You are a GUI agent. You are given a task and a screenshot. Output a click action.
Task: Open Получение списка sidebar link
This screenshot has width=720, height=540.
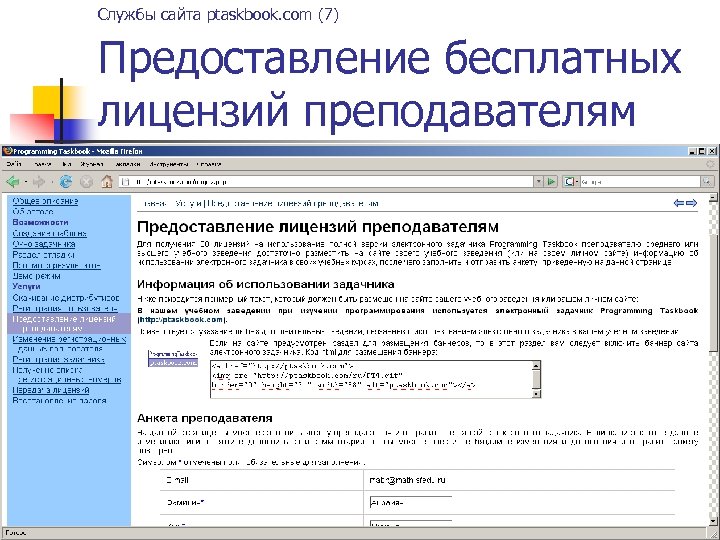pos(67,375)
